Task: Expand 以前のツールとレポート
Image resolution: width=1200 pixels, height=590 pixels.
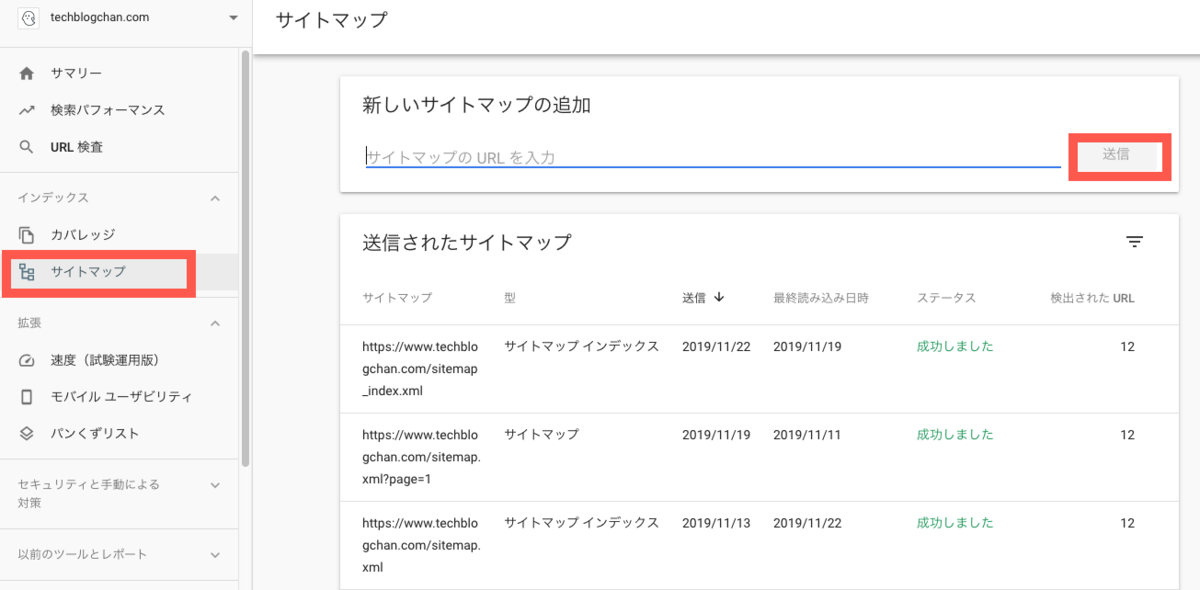Action: click(214, 554)
